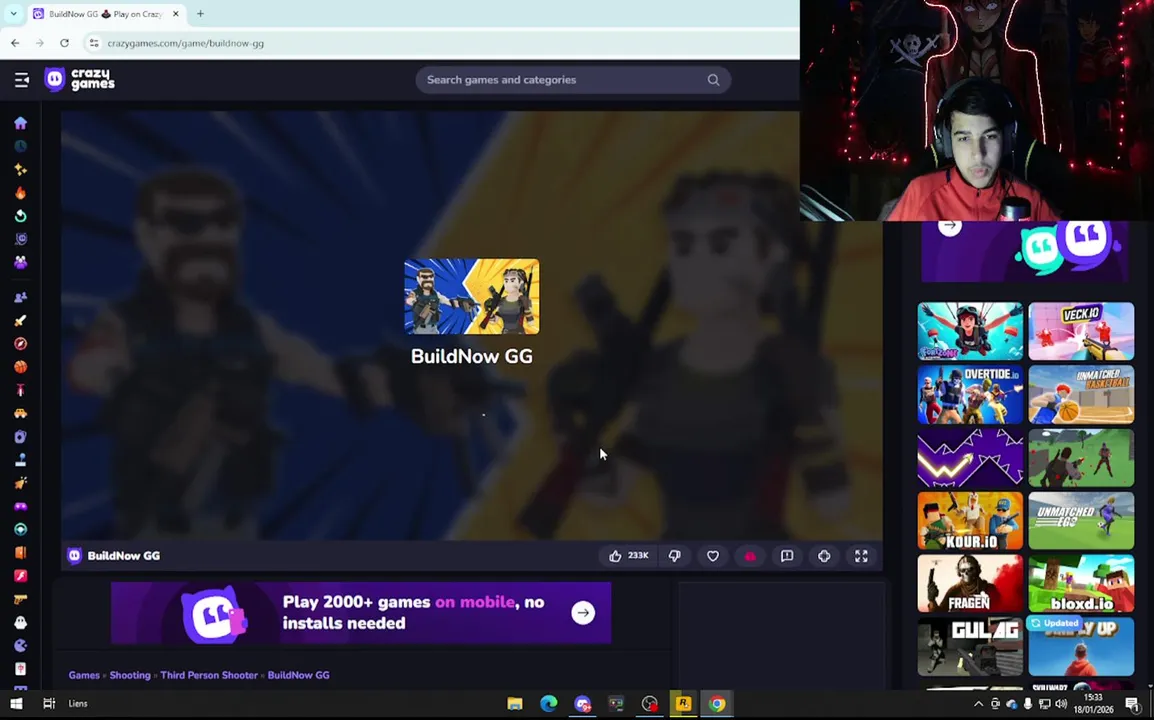Open volume control in system tray
This screenshot has width=1154, height=720.
tap(1061, 704)
